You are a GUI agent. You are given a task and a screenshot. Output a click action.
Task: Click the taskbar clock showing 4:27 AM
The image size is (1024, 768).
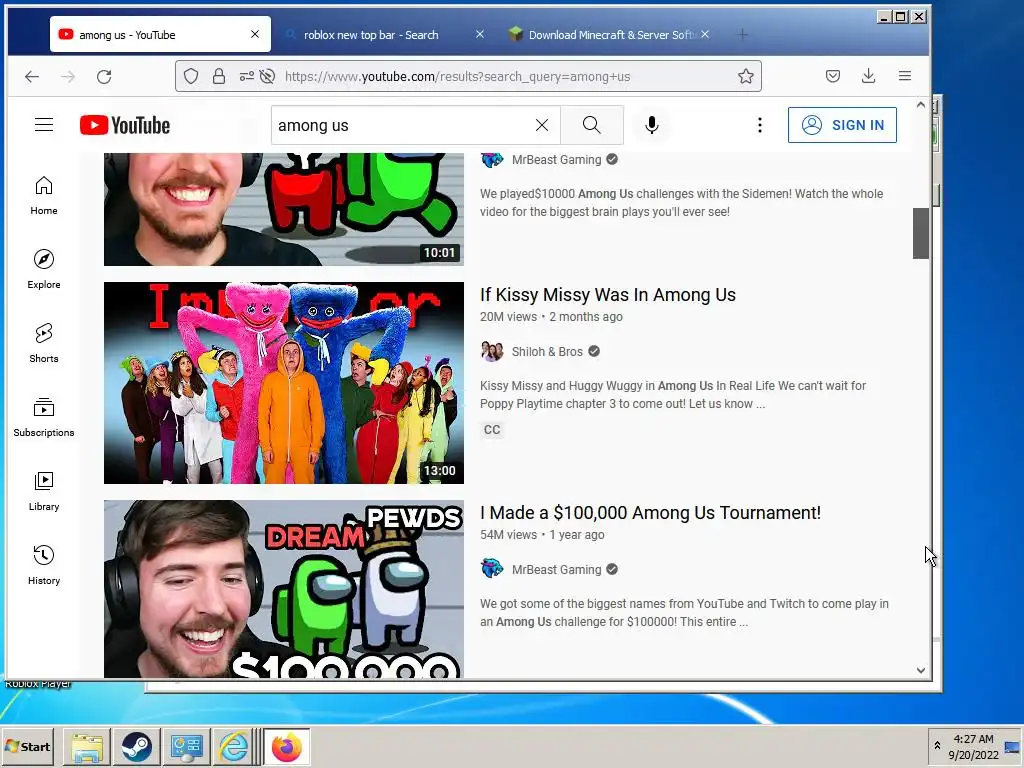pos(973,746)
